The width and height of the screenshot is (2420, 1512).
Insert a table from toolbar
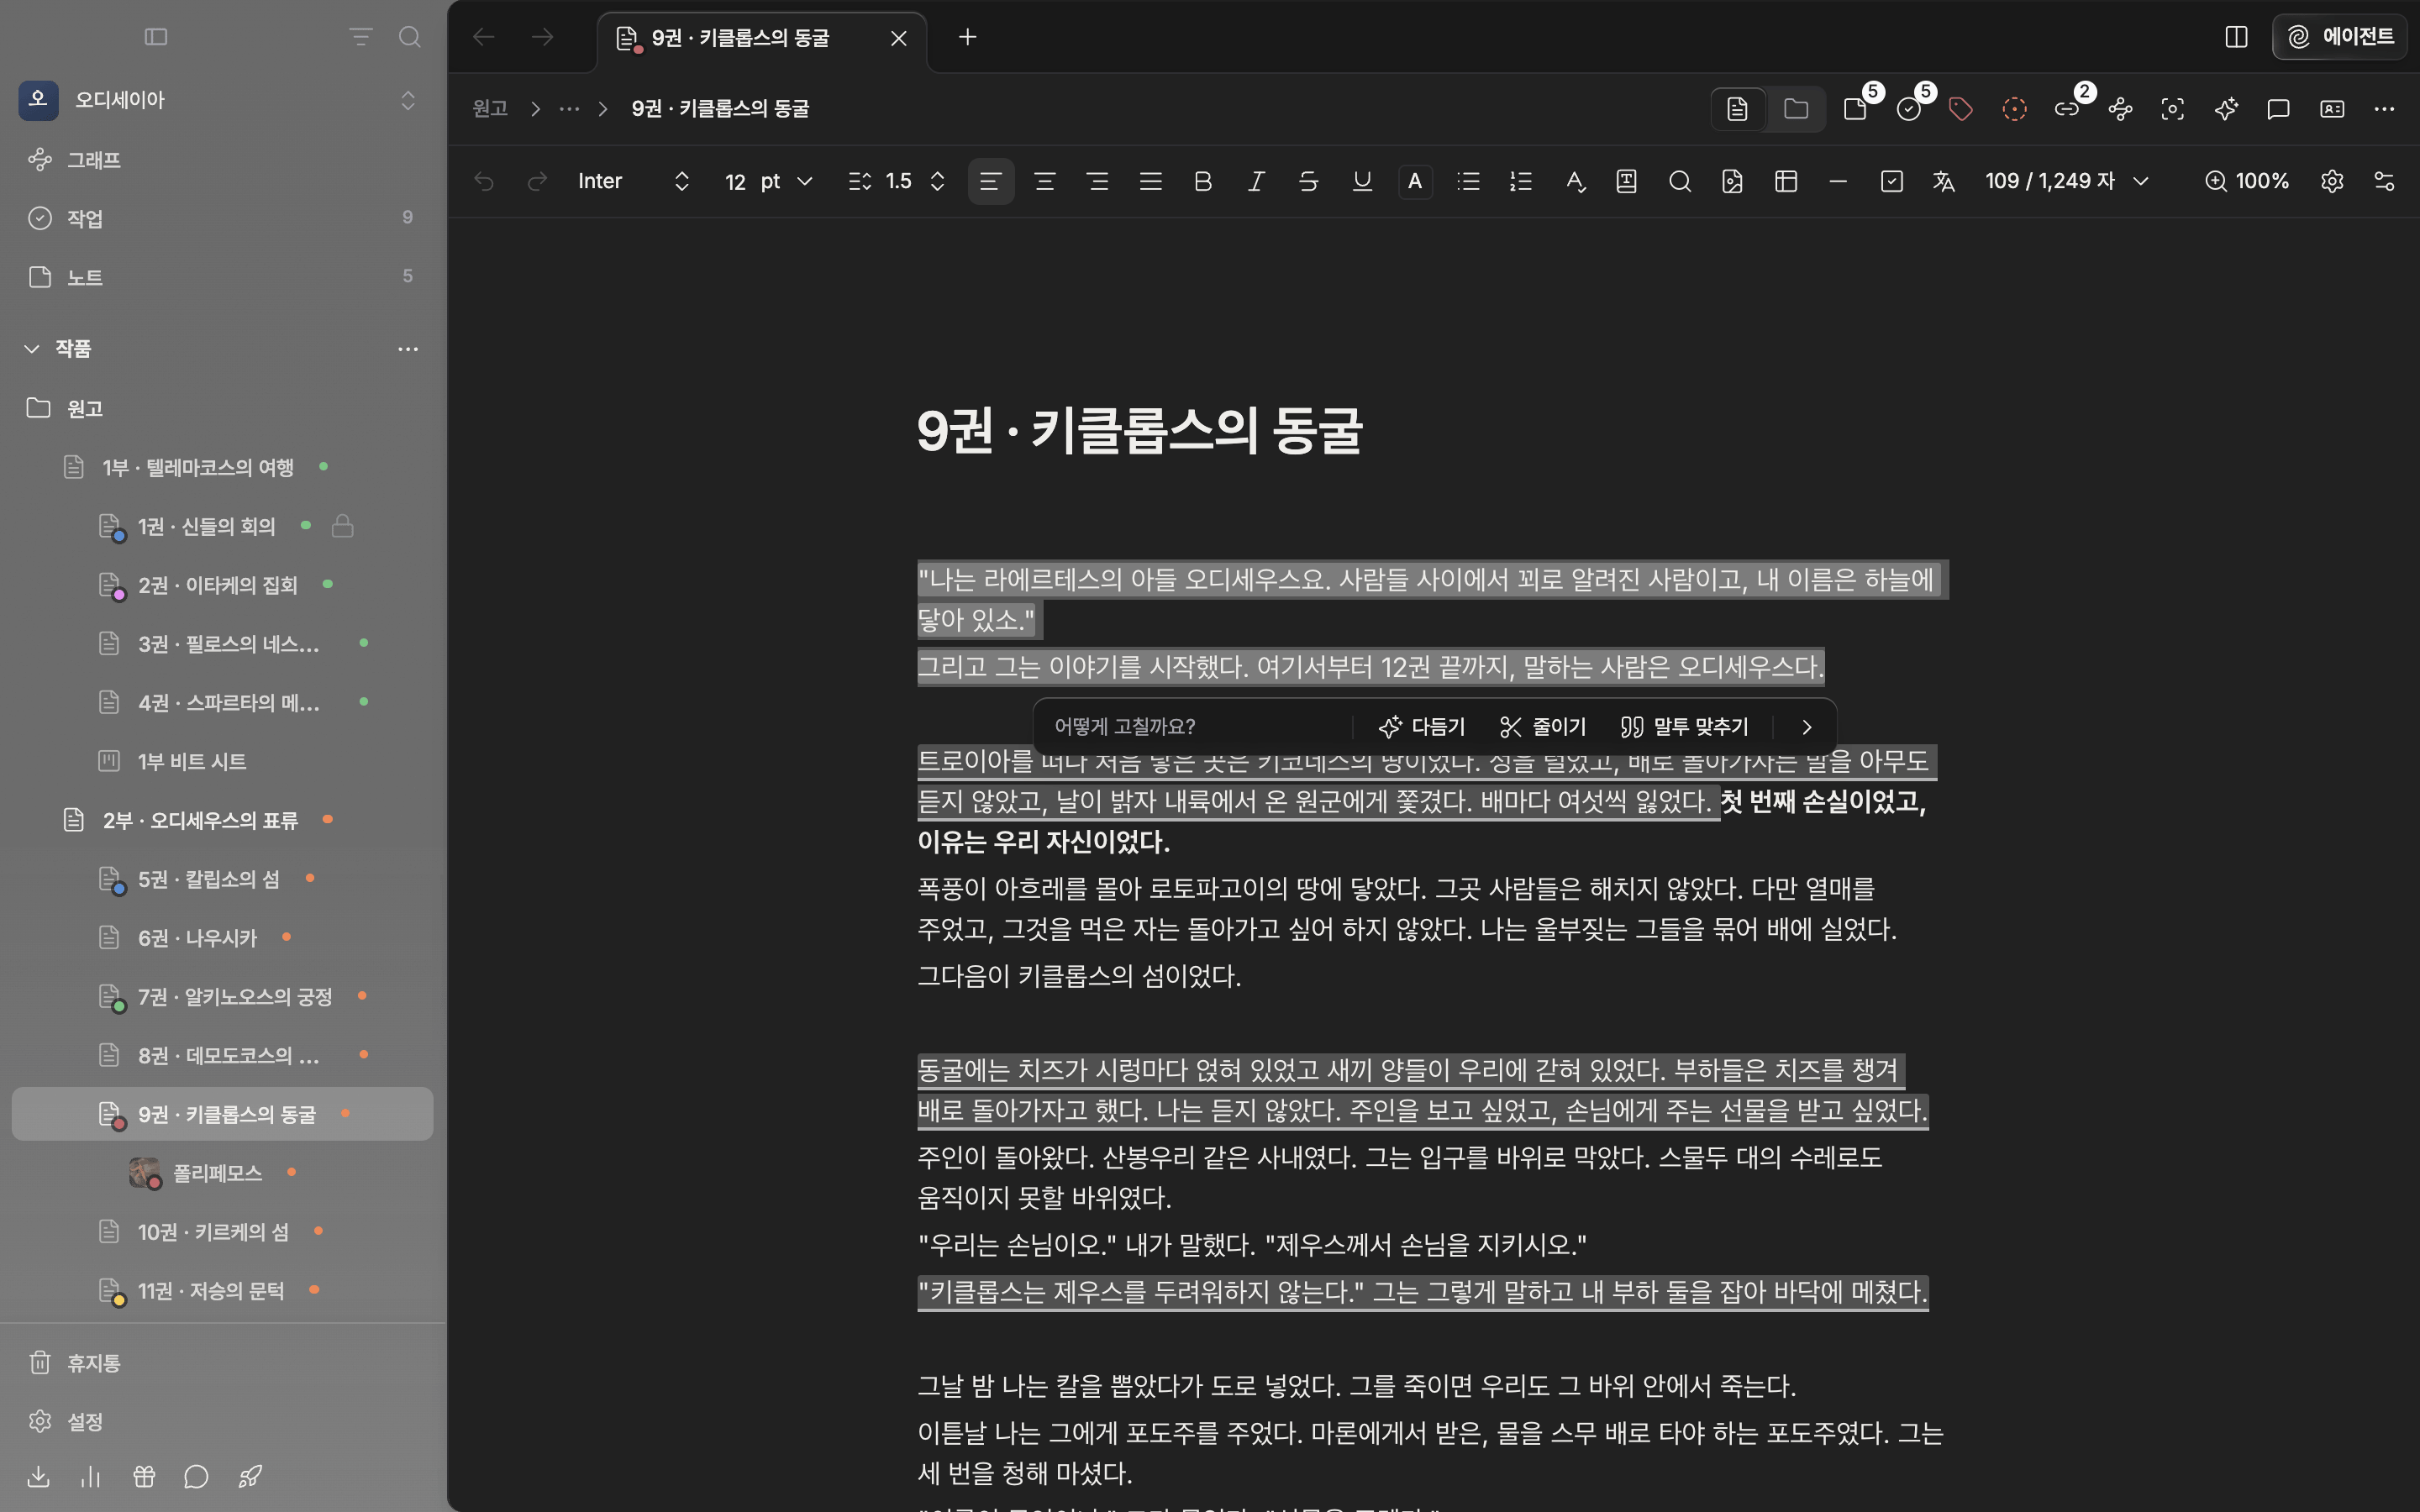(1786, 181)
